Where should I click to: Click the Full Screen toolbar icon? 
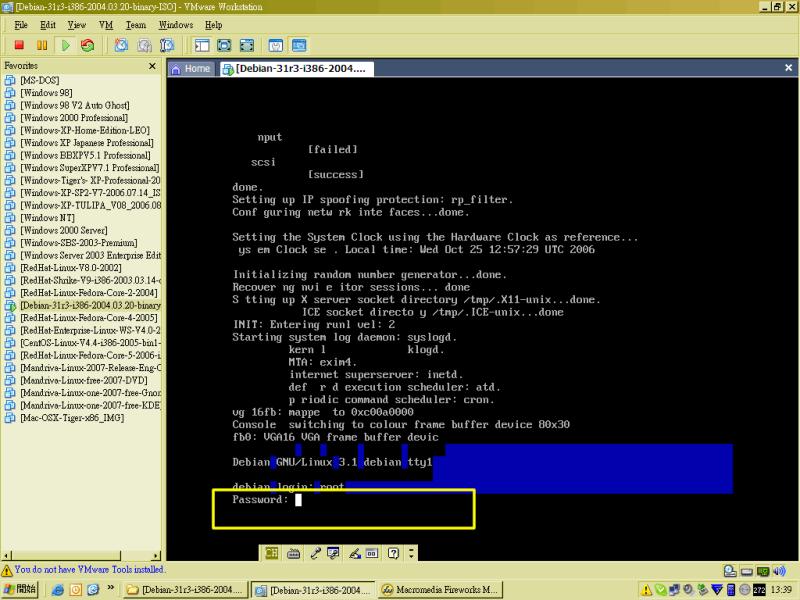tap(224, 45)
